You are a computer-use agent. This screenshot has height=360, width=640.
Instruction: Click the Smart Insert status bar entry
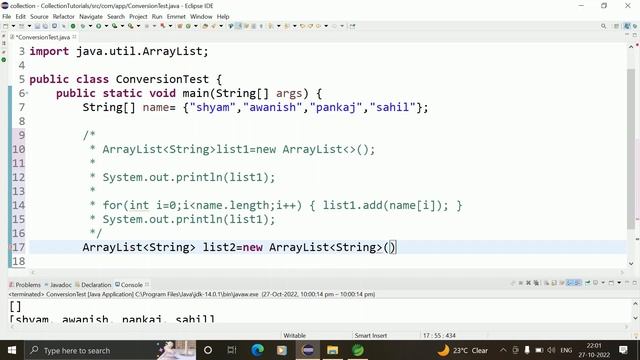[371, 335]
